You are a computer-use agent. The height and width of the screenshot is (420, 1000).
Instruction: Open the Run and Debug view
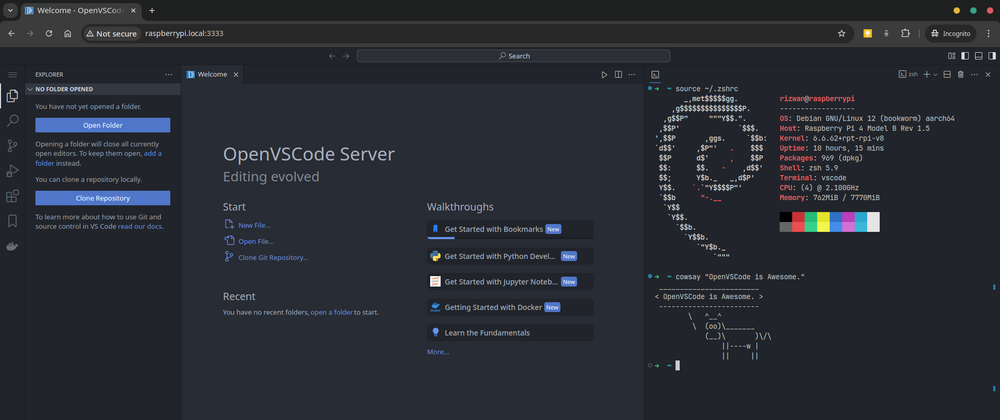click(12, 171)
